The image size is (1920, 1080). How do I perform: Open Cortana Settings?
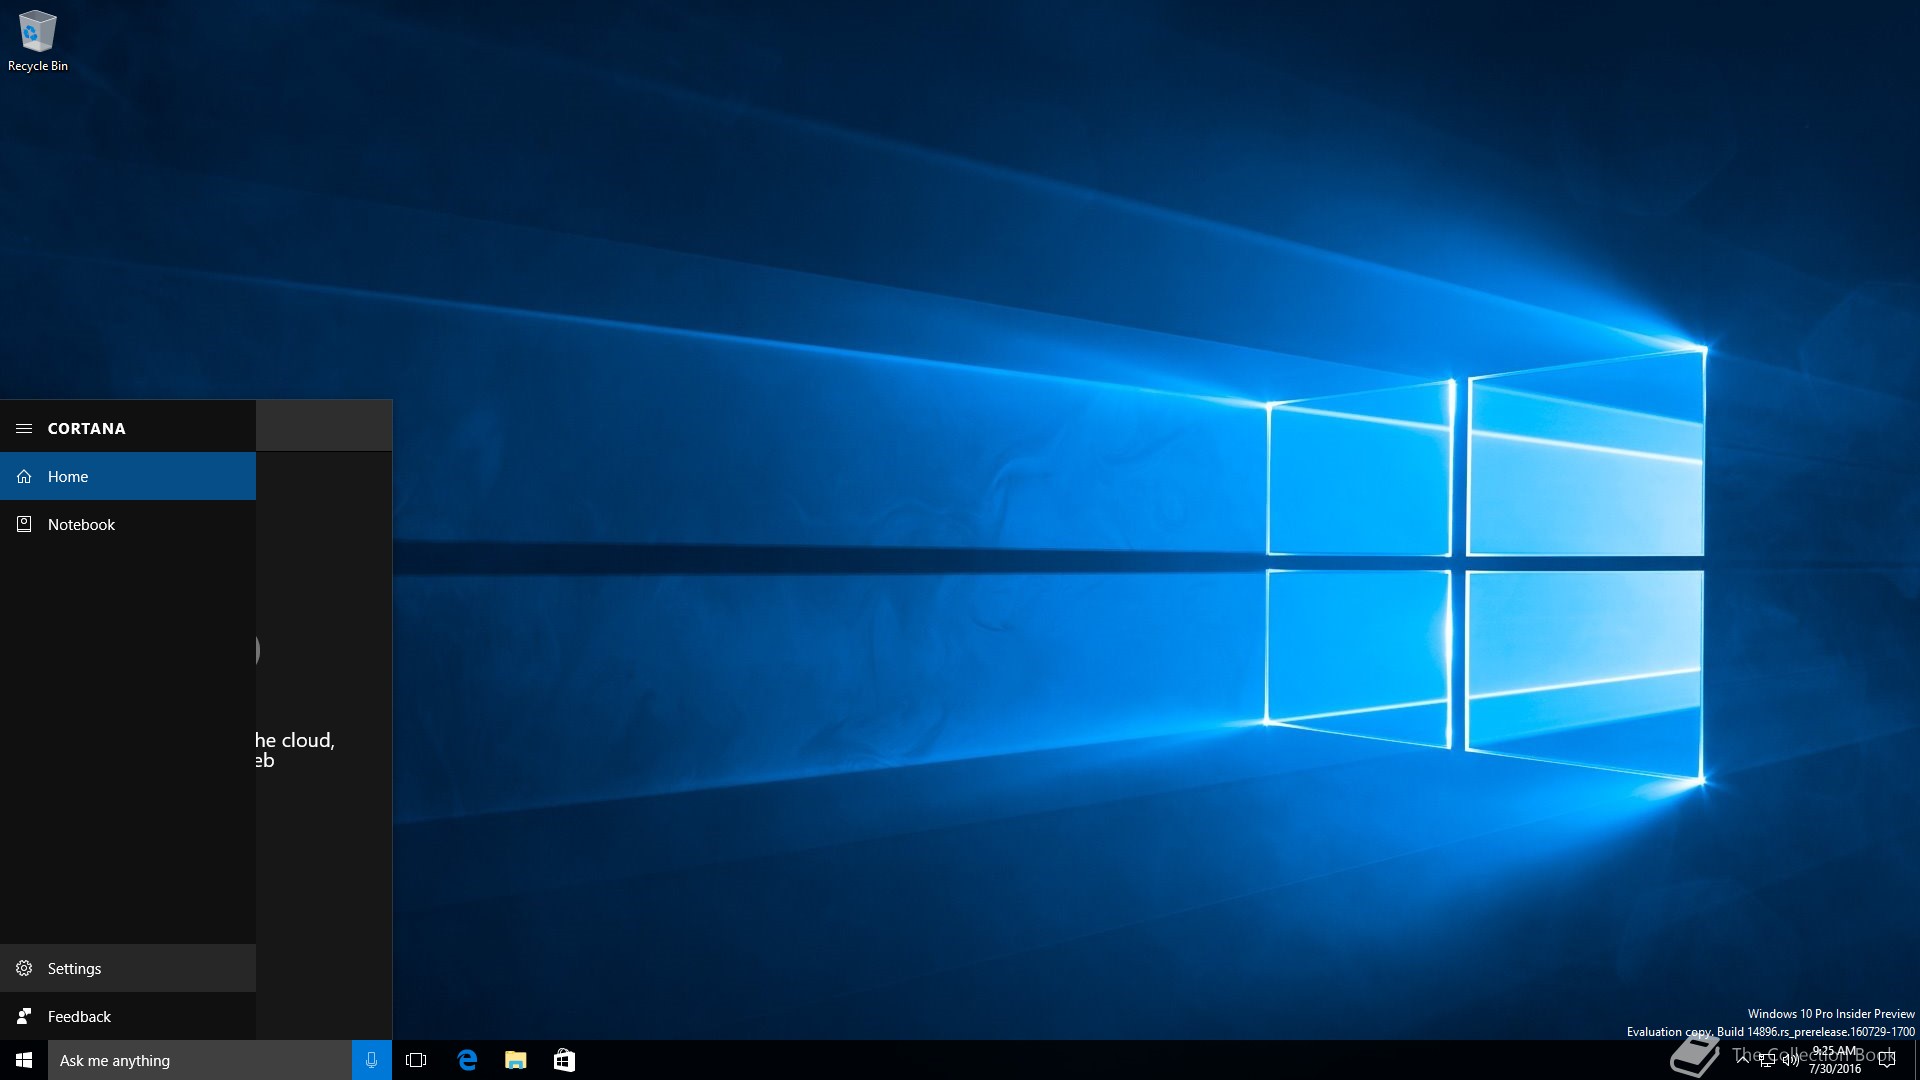(128, 968)
